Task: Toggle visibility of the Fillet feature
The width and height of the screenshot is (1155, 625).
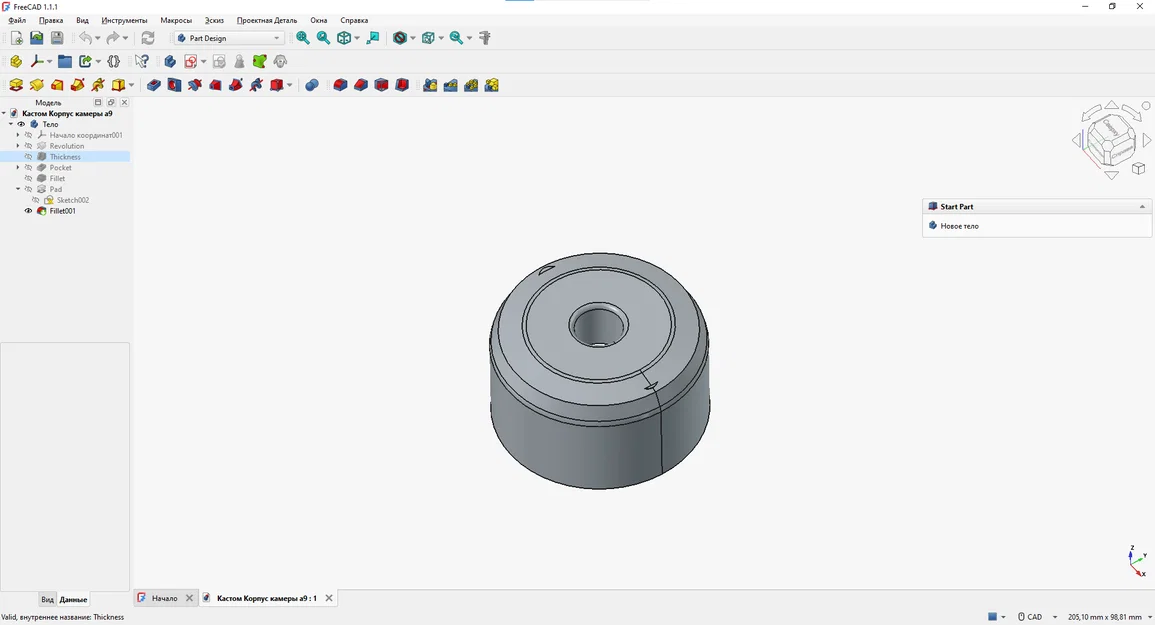Action: pyautogui.click(x=29, y=178)
